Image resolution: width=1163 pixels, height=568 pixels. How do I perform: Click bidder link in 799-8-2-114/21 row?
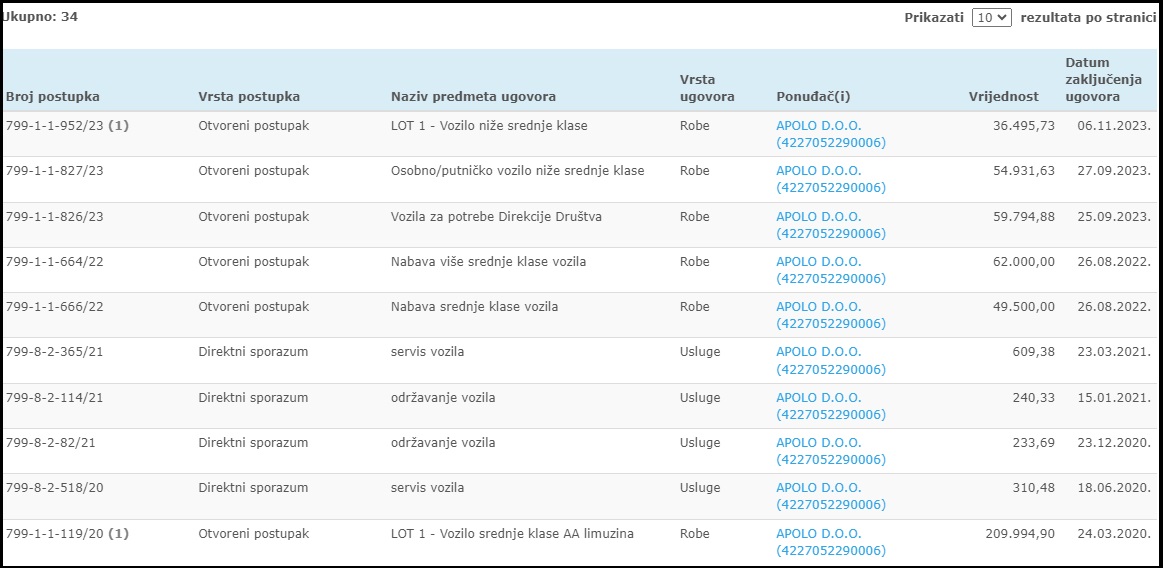tap(831, 406)
